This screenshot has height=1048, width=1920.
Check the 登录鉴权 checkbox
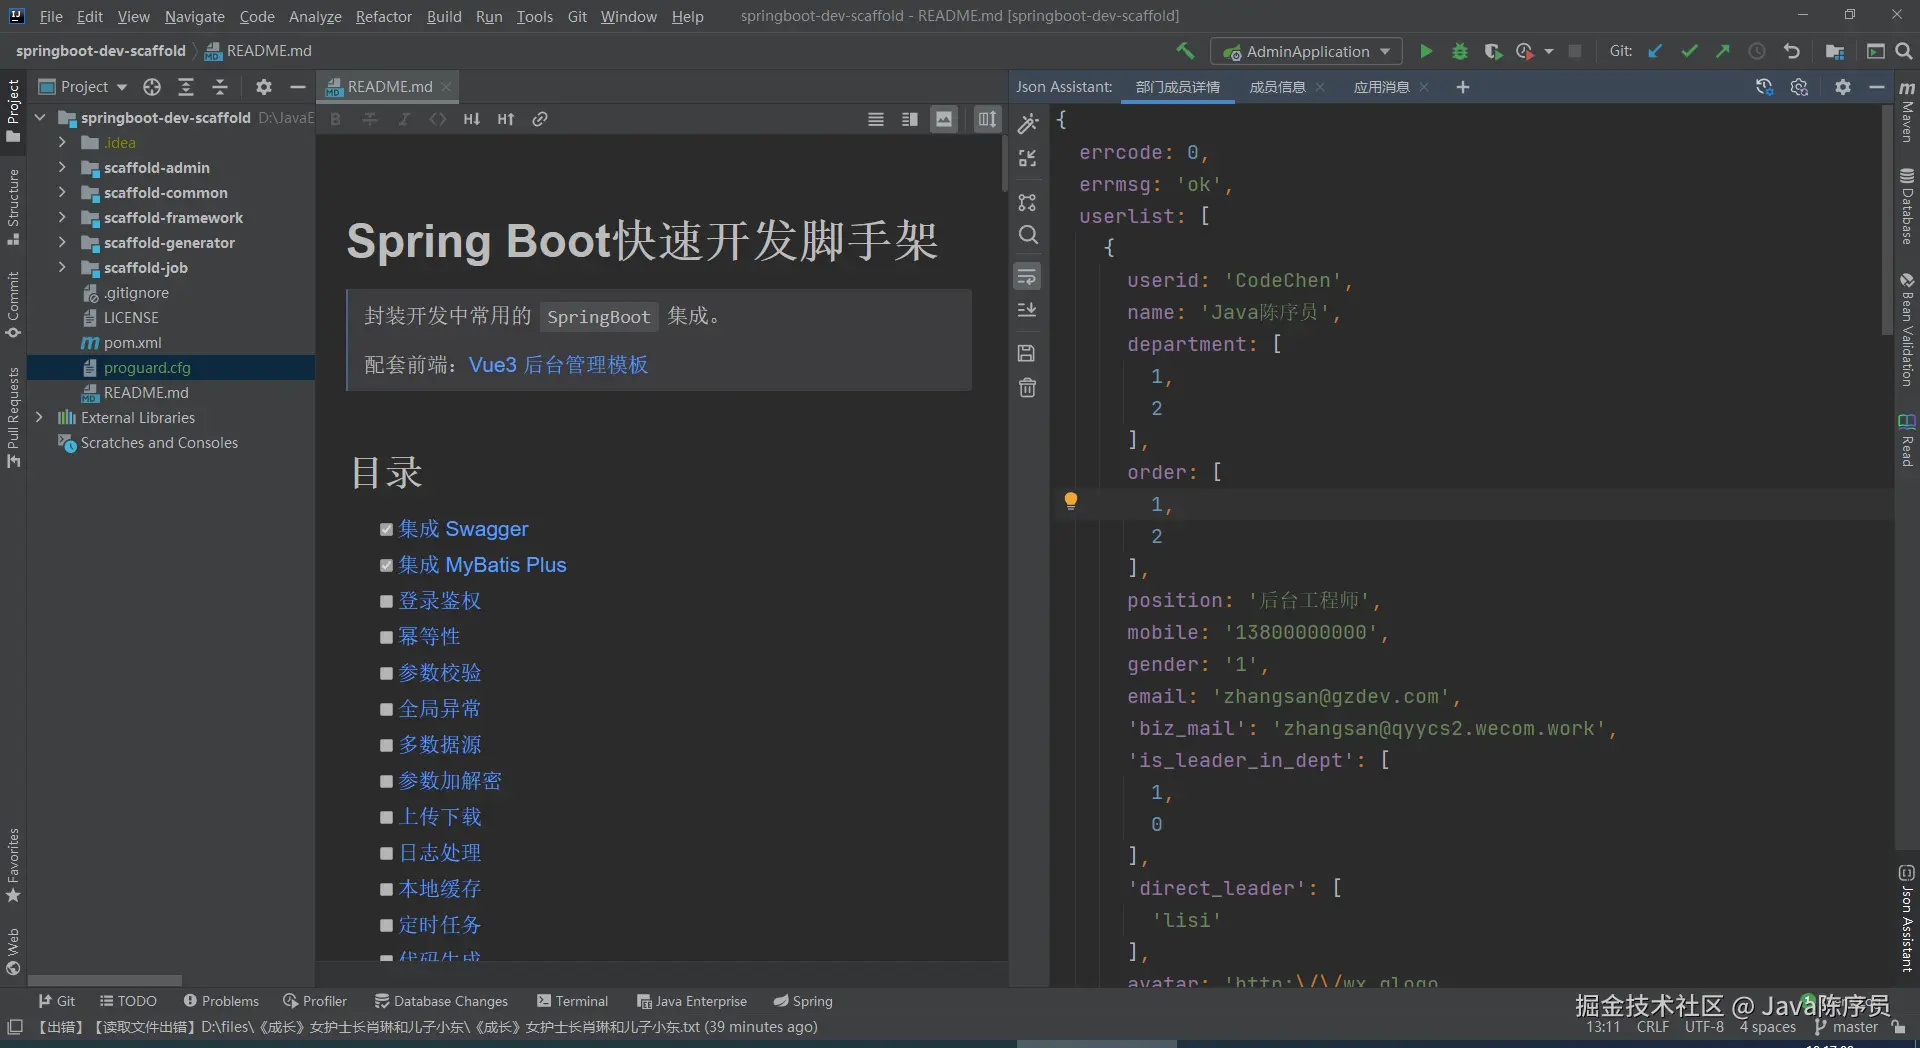pos(386,602)
